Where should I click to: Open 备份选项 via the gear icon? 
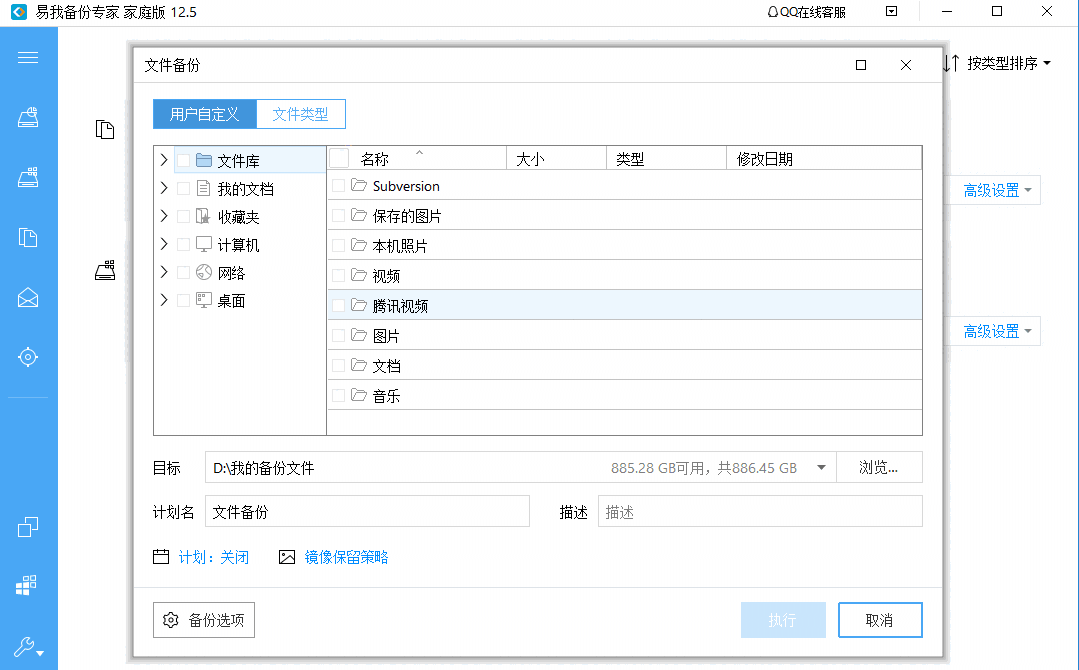click(203, 620)
